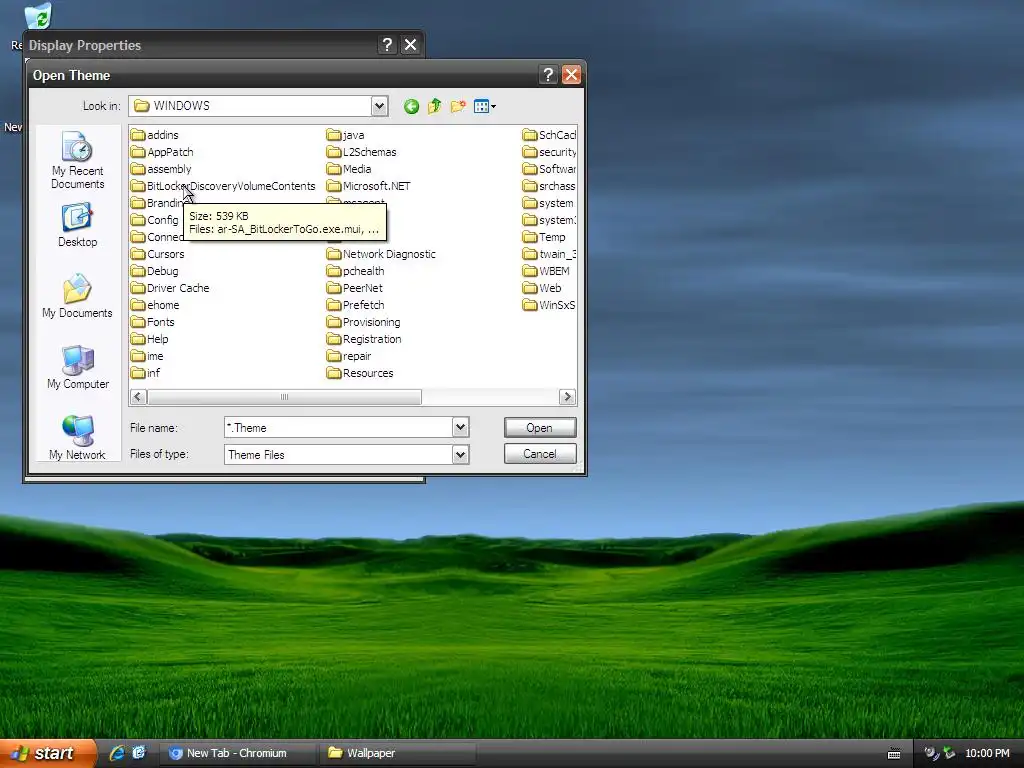Go back using the green Back arrow icon
1024x768 pixels.
(x=411, y=106)
